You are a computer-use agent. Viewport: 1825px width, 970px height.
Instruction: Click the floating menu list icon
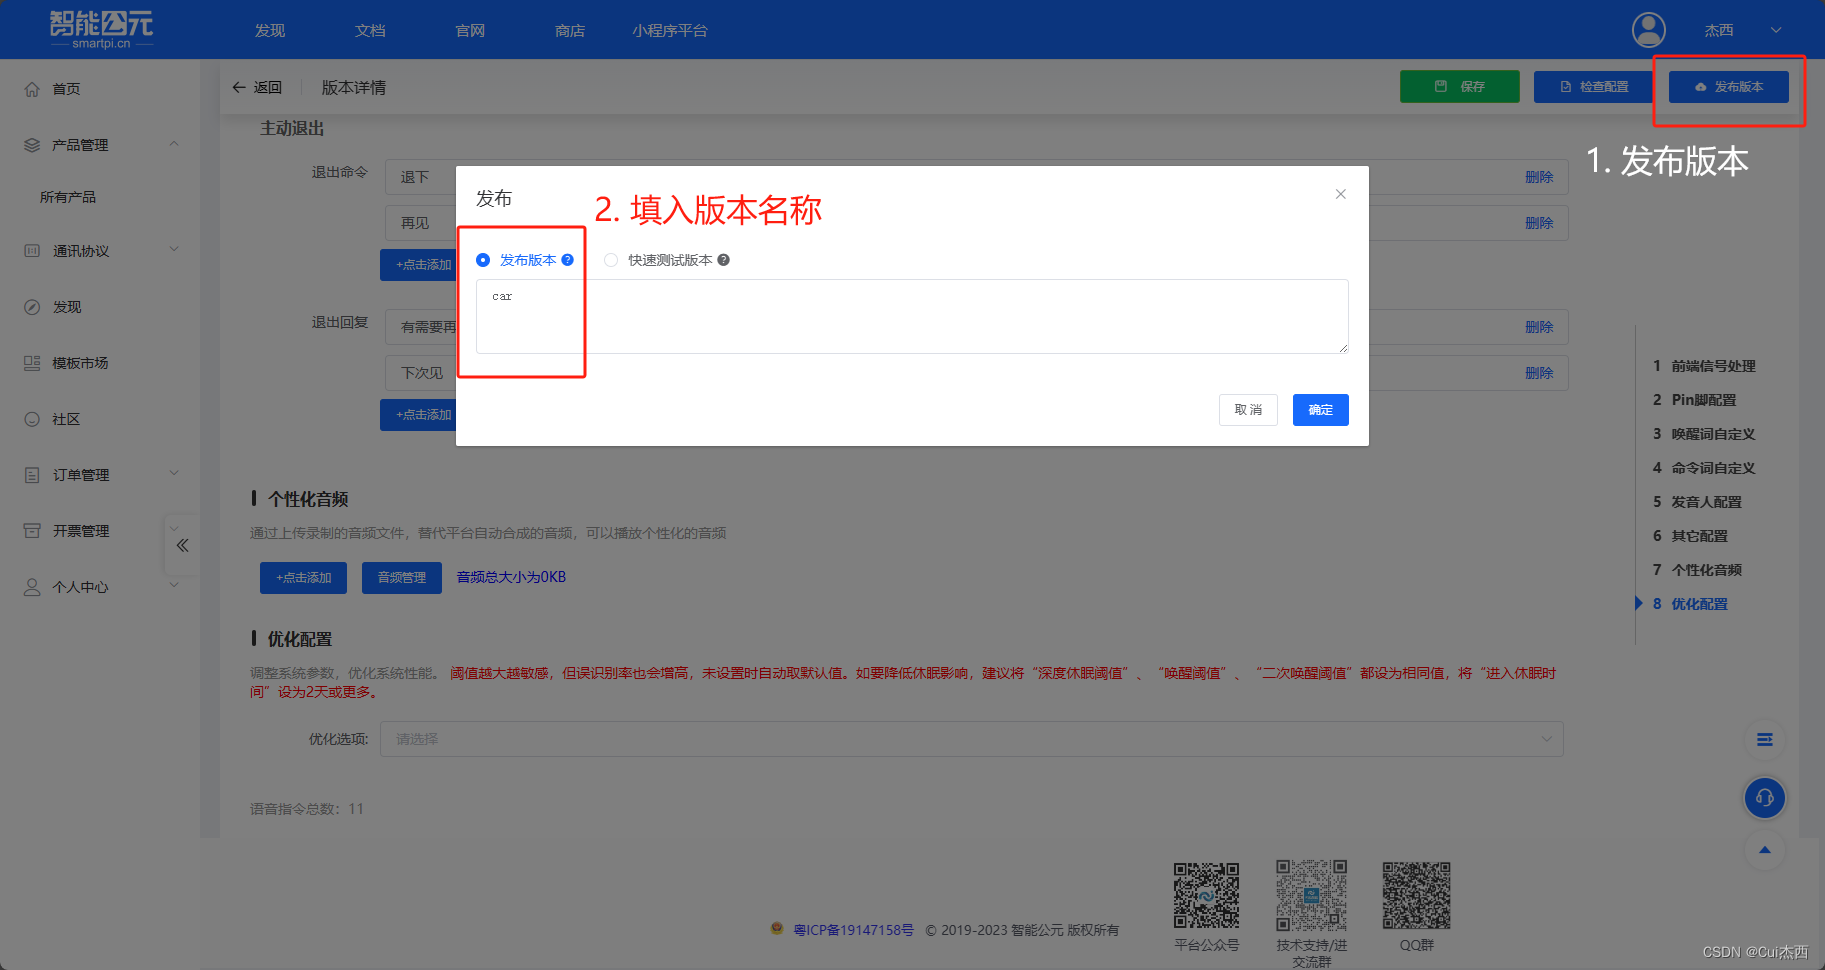tap(1765, 740)
